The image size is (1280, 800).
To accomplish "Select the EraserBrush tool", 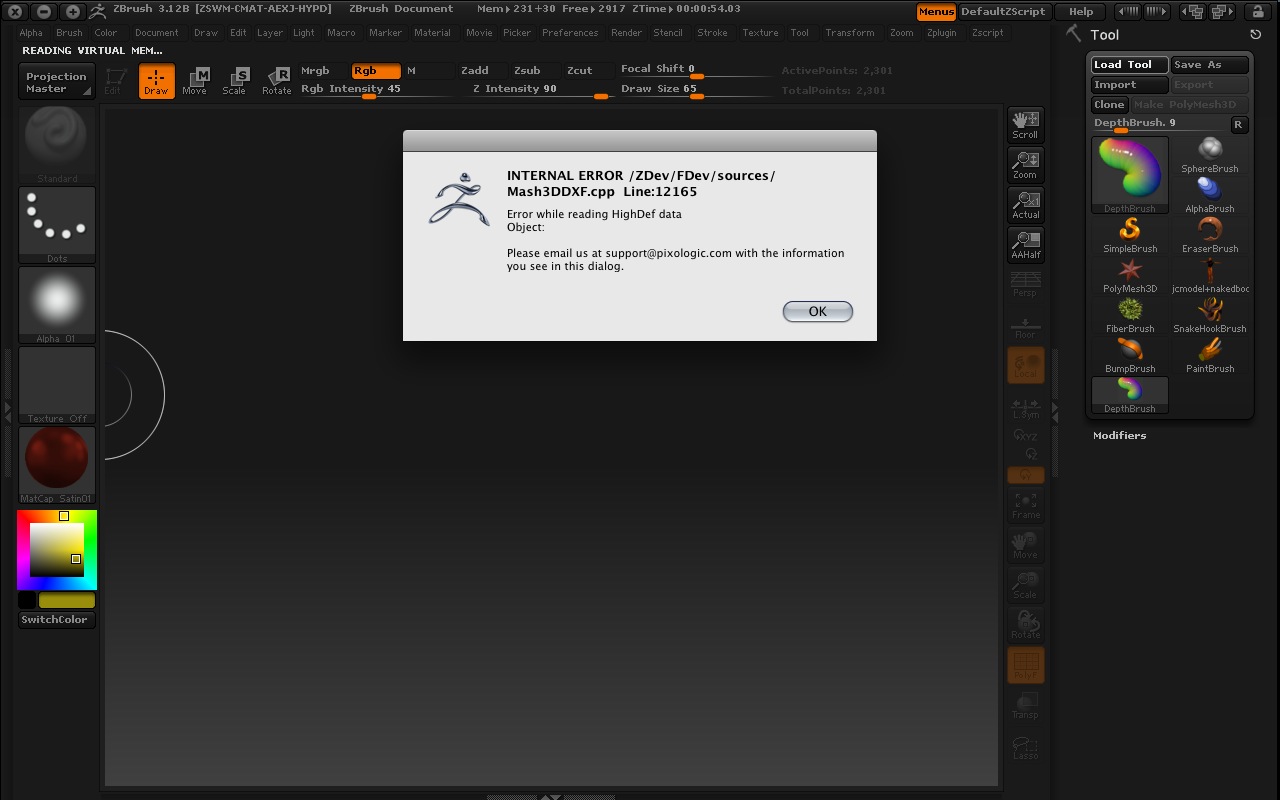I will click(x=1210, y=235).
